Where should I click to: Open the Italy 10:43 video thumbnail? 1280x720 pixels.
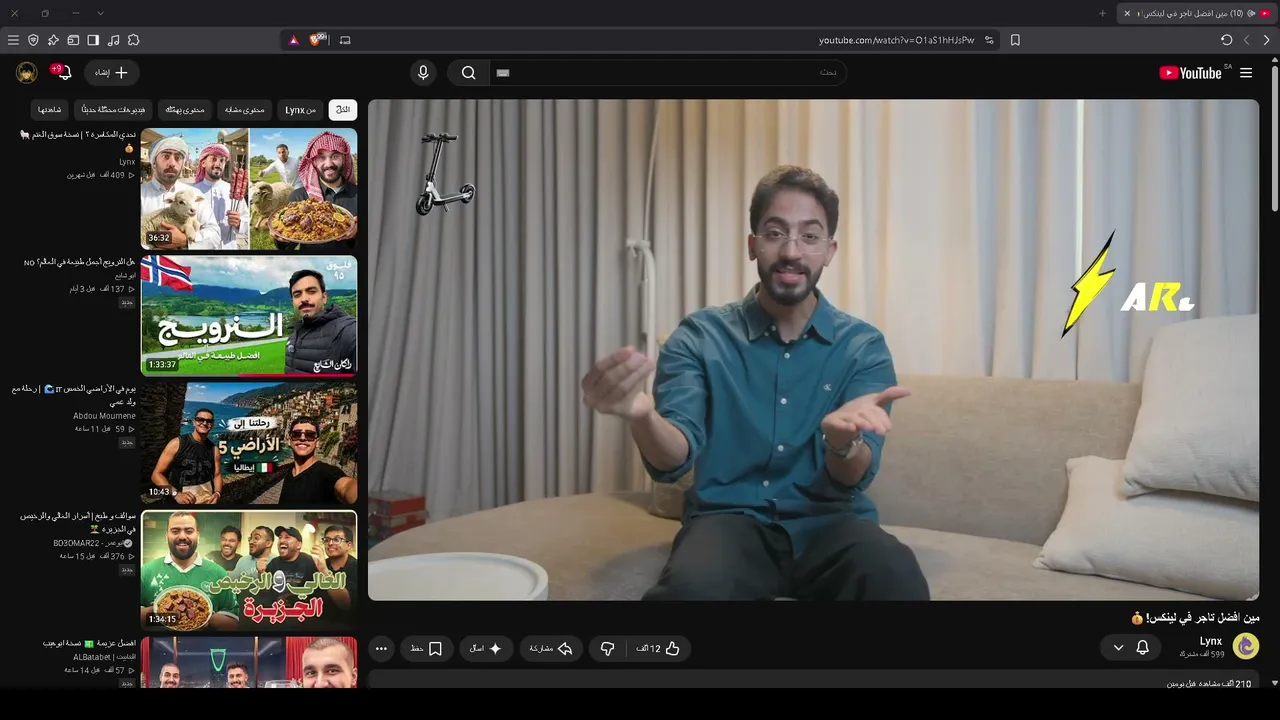249,443
